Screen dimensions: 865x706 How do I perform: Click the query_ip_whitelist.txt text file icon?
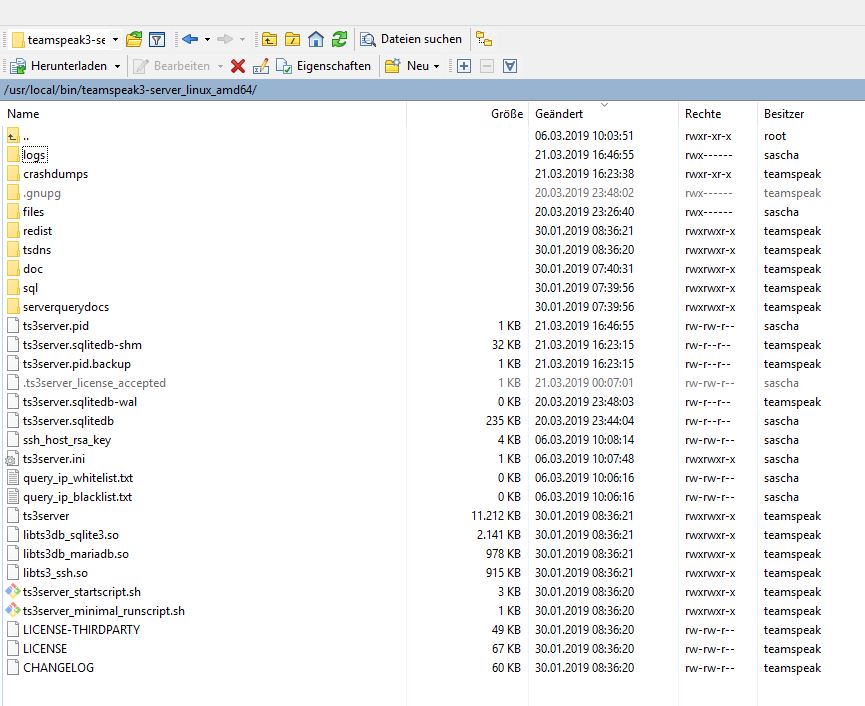(13, 478)
